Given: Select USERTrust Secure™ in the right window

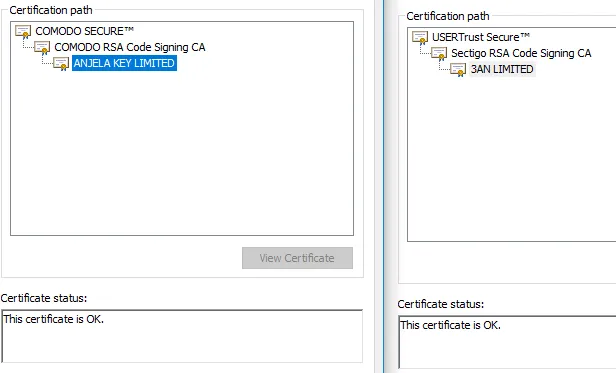Looking at the screenshot, I should click(x=481, y=37).
